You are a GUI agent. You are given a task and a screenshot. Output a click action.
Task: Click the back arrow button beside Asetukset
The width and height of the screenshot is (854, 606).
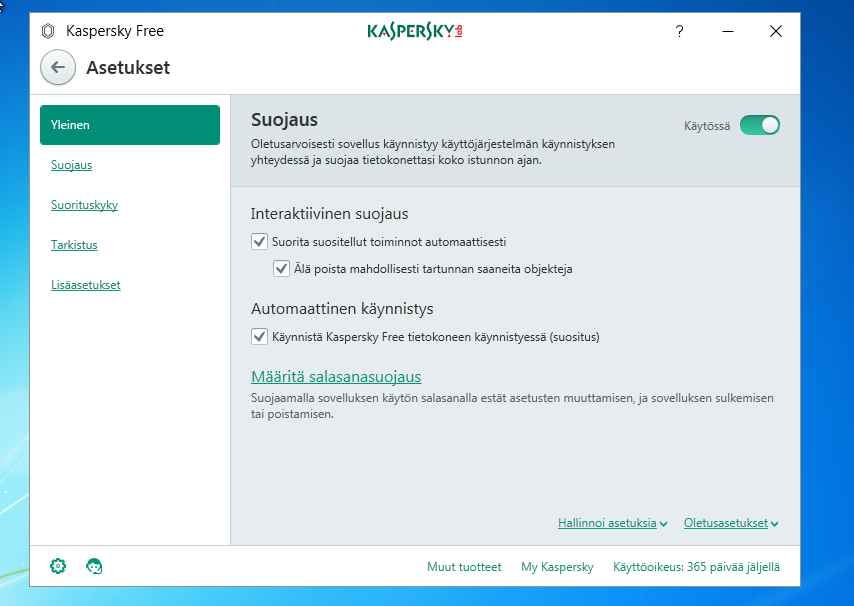pos(58,68)
